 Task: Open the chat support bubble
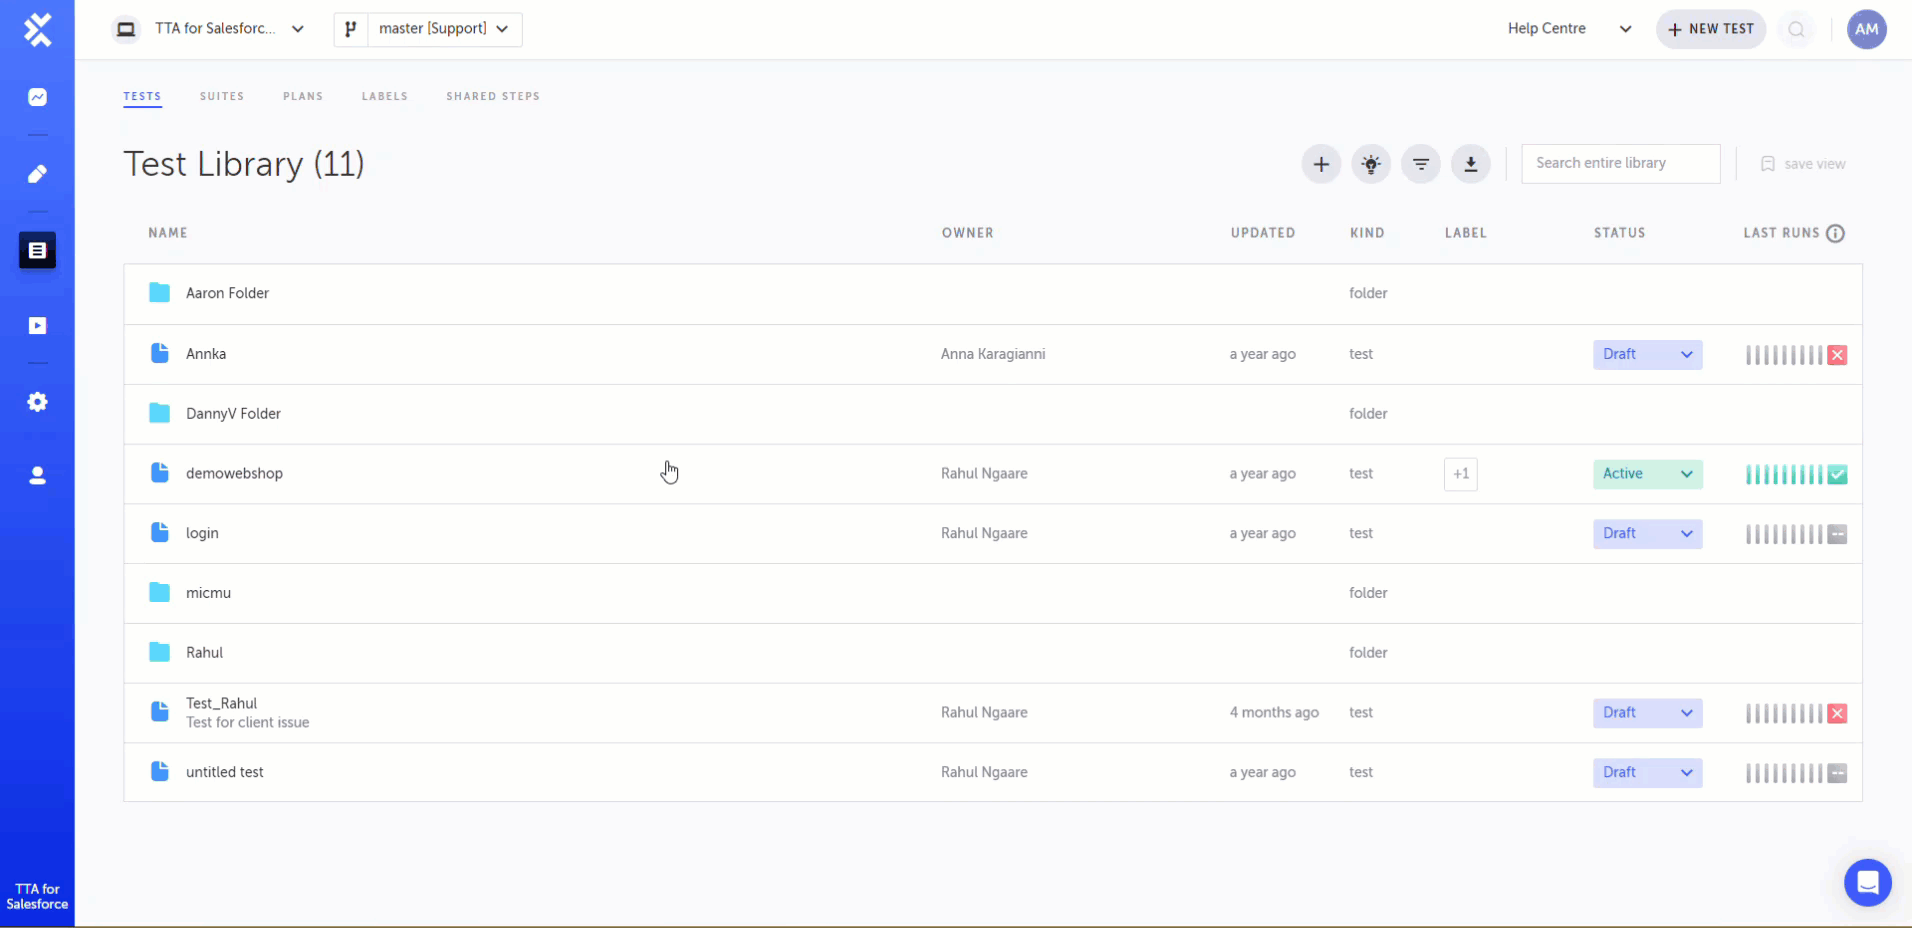[x=1867, y=883]
